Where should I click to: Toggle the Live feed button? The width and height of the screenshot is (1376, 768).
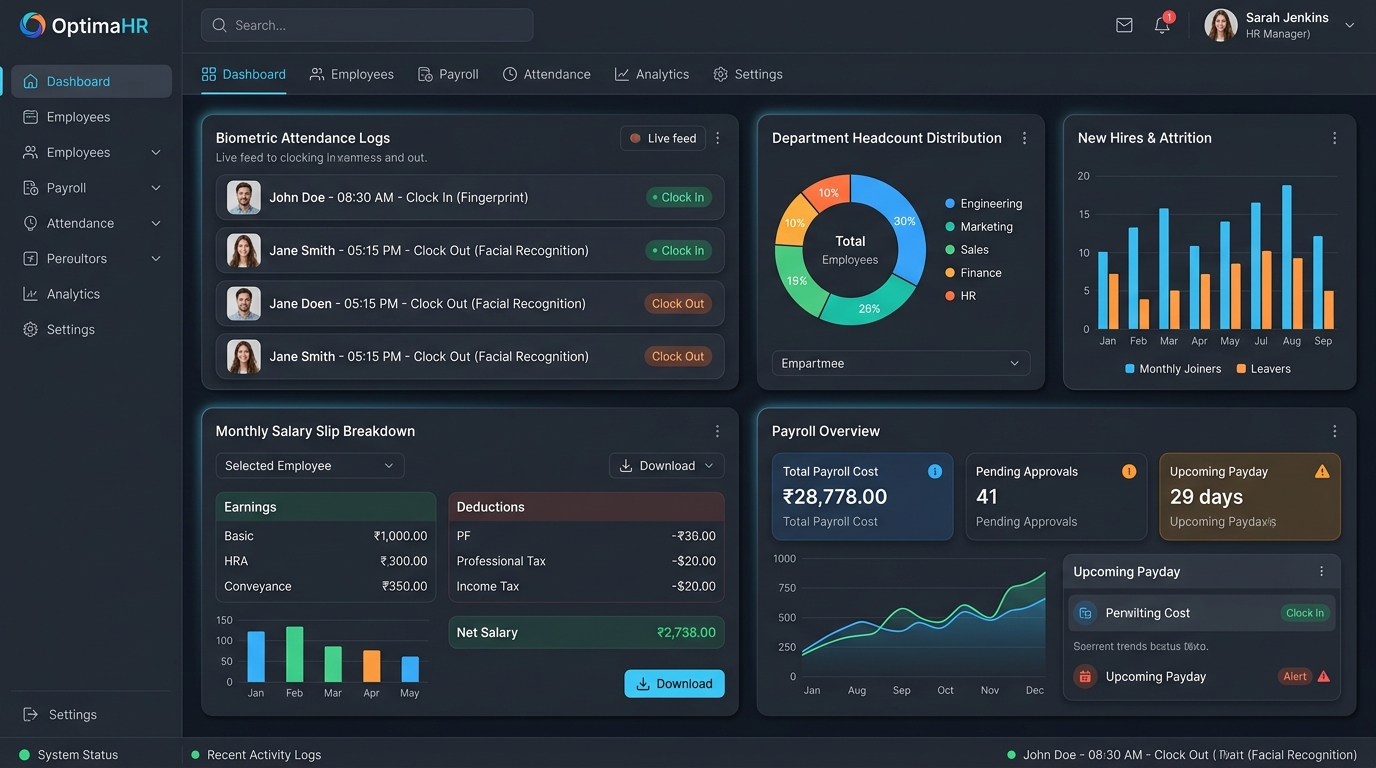pyautogui.click(x=663, y=138)
